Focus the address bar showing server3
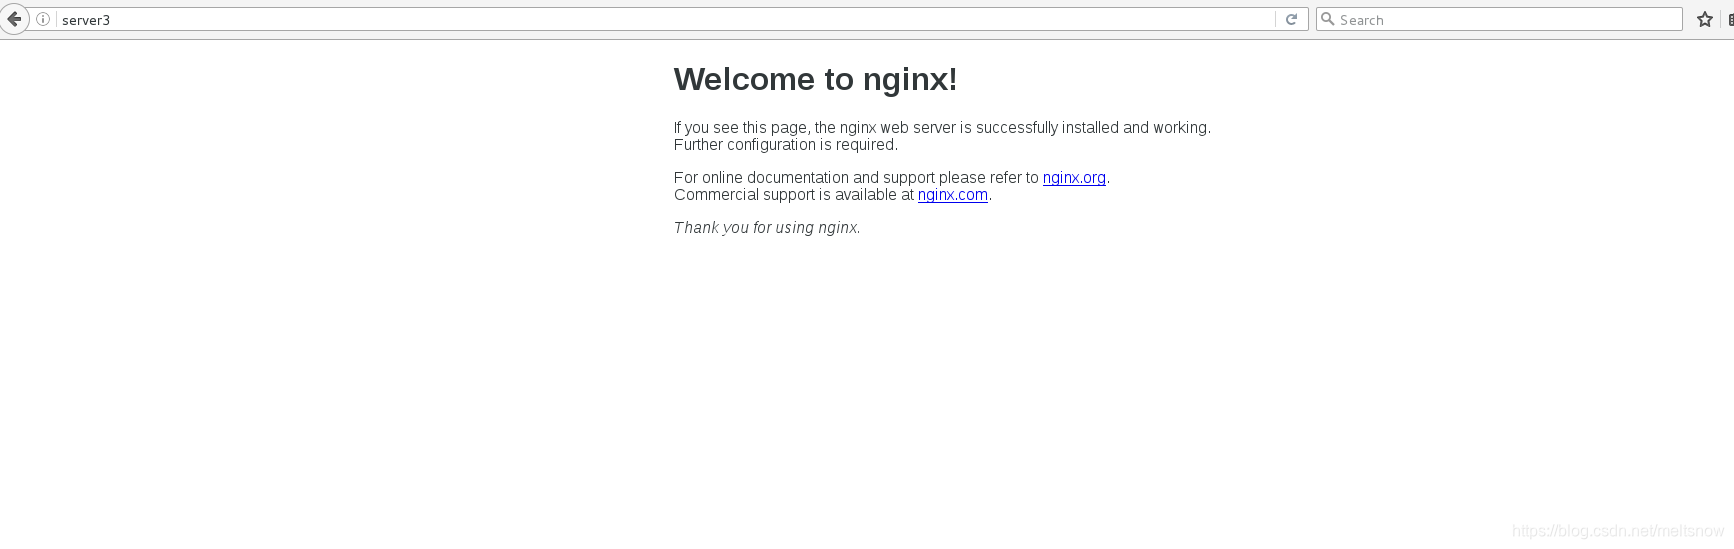The height and width of the screenshot is (549, 1734). (666, 19)
